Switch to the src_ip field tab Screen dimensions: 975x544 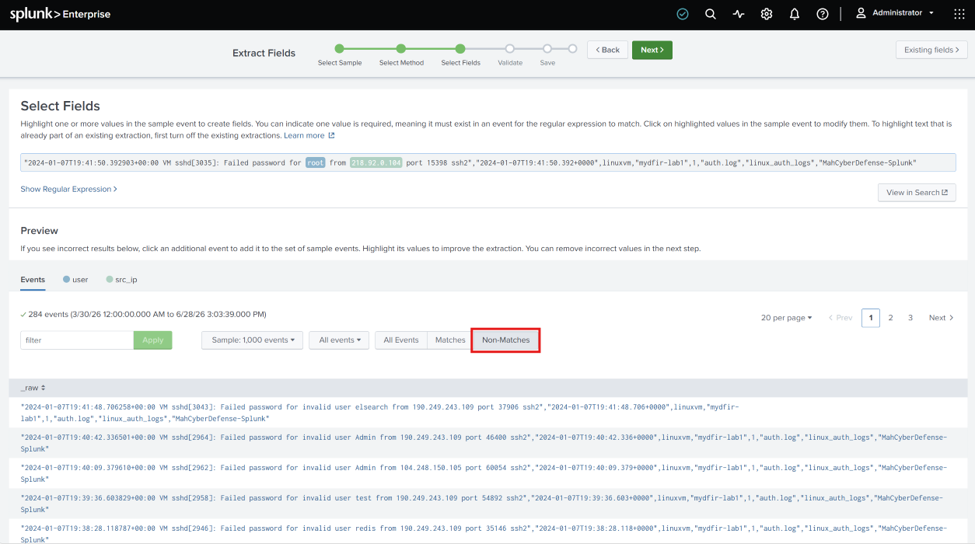(x=121, y=280)
